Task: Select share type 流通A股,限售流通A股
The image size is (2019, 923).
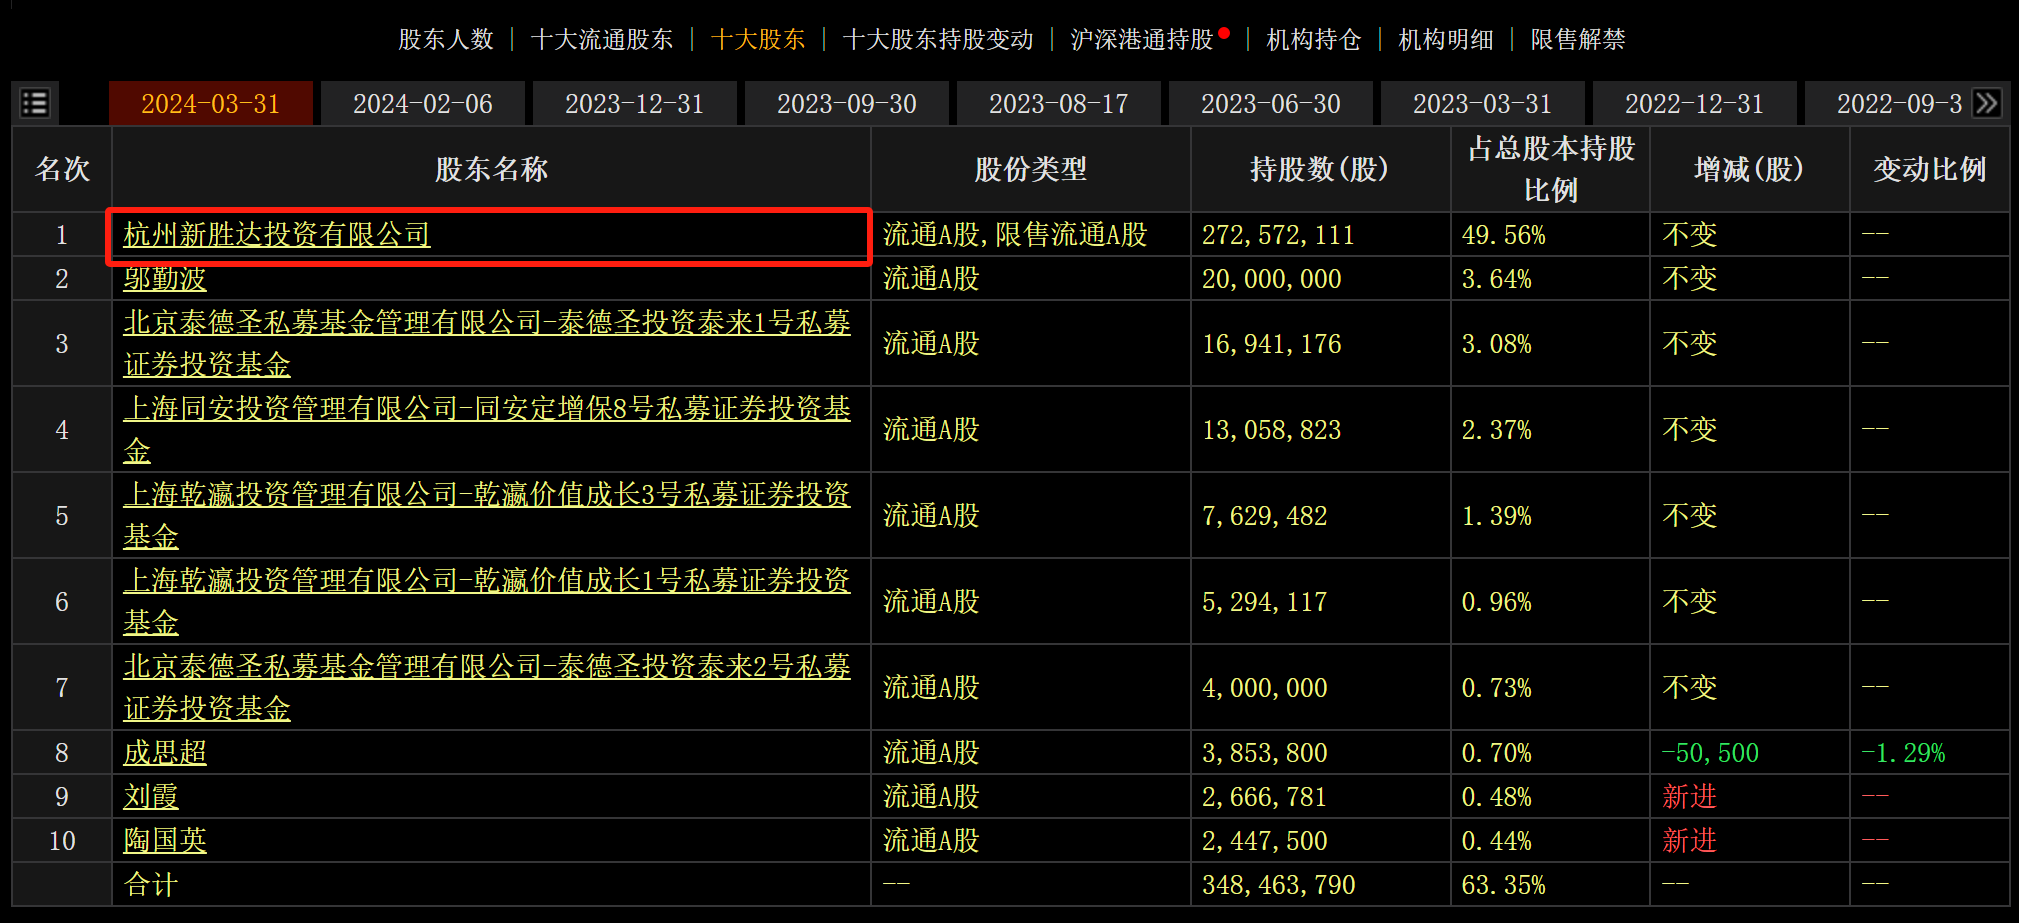Action: 1015,235
